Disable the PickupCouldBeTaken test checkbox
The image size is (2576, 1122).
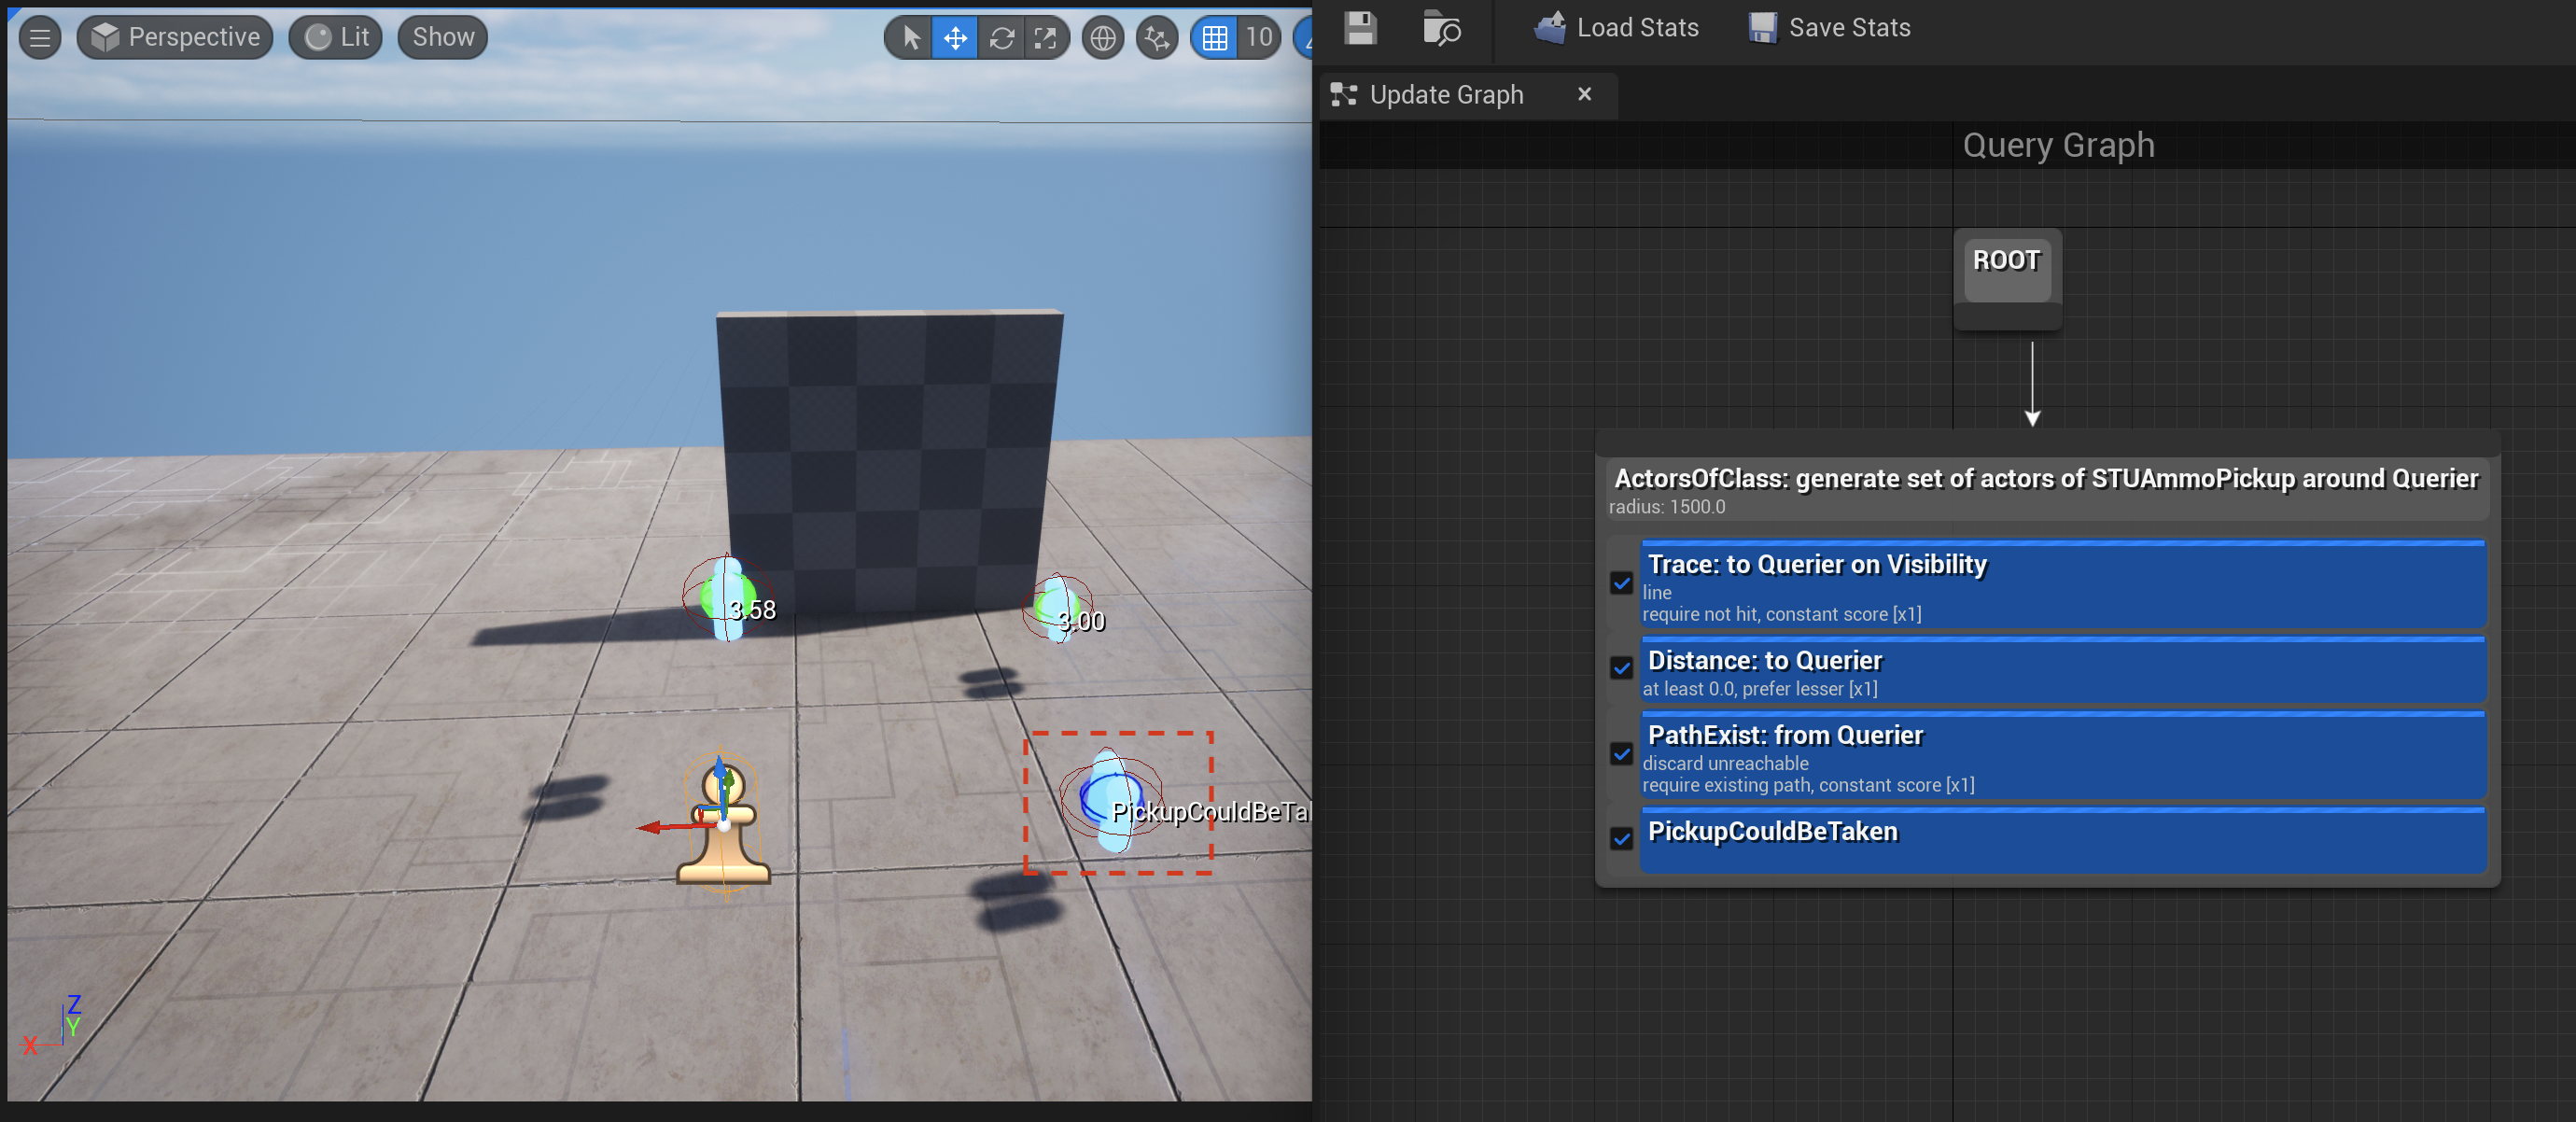tap(1621, 838)
